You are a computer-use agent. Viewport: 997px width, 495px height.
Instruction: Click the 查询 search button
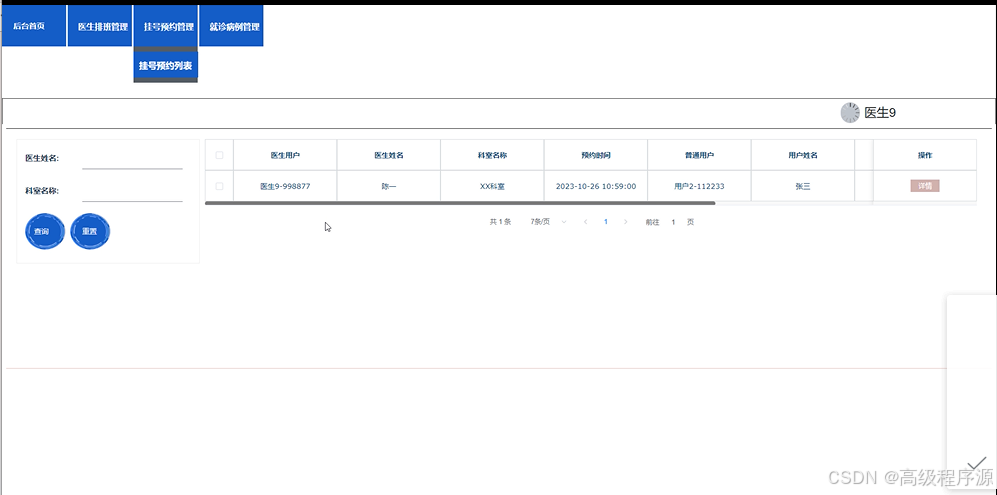tap(45, 232)
